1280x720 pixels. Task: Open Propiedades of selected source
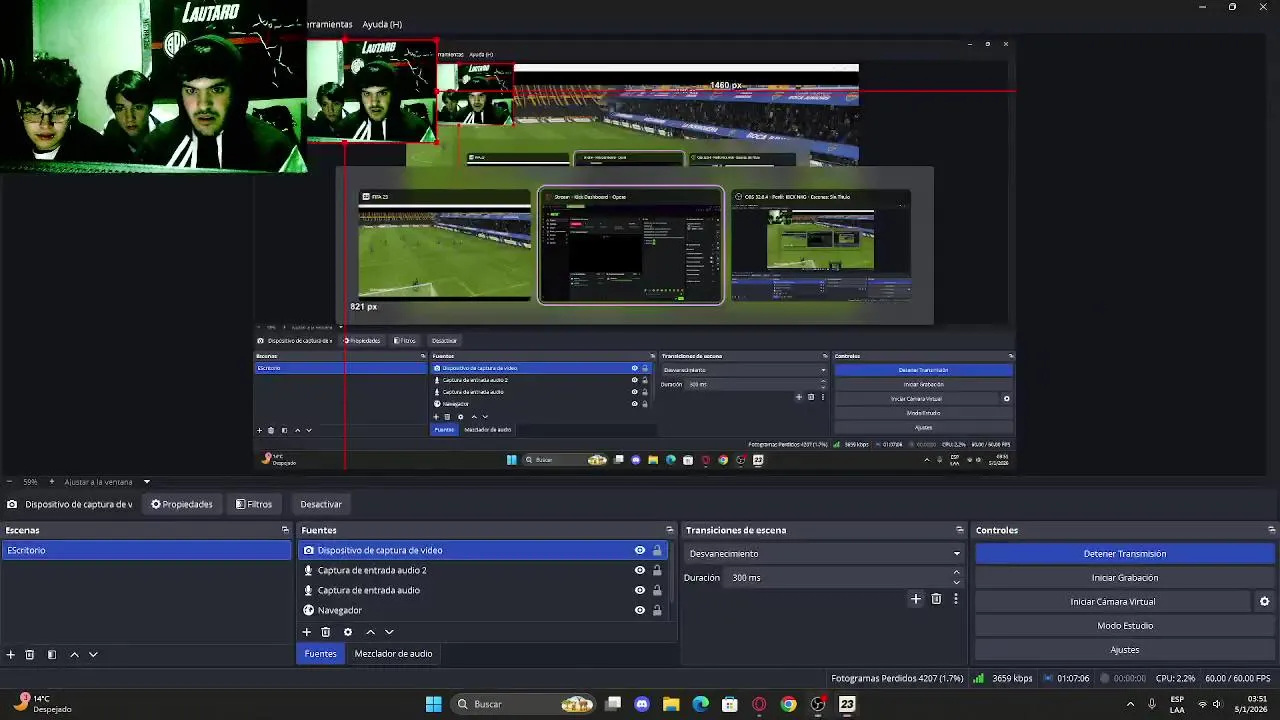pos(182,504)
